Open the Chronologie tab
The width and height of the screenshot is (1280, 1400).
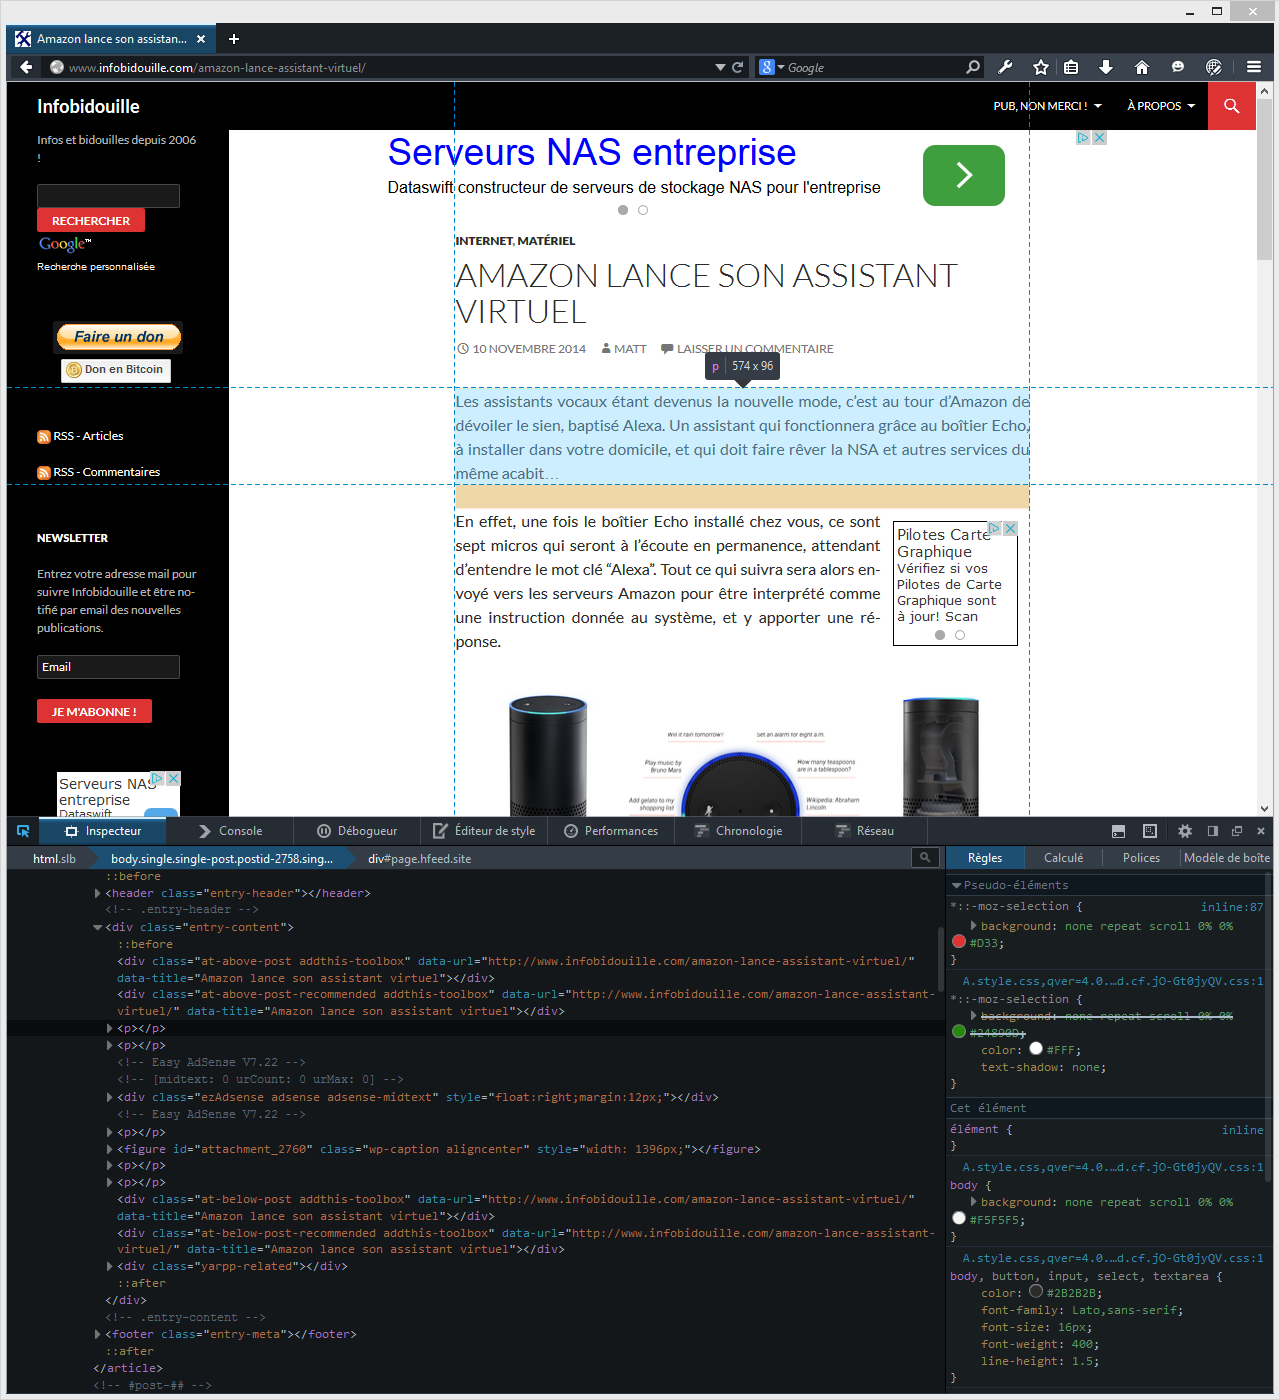point(738,831)
